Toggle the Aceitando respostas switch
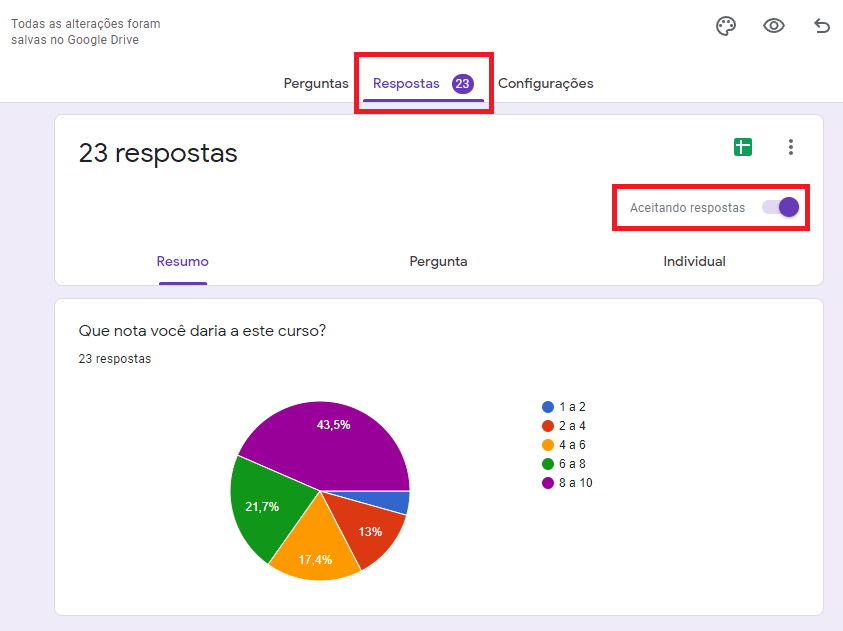The image size is (843, 631). point(781,207)
